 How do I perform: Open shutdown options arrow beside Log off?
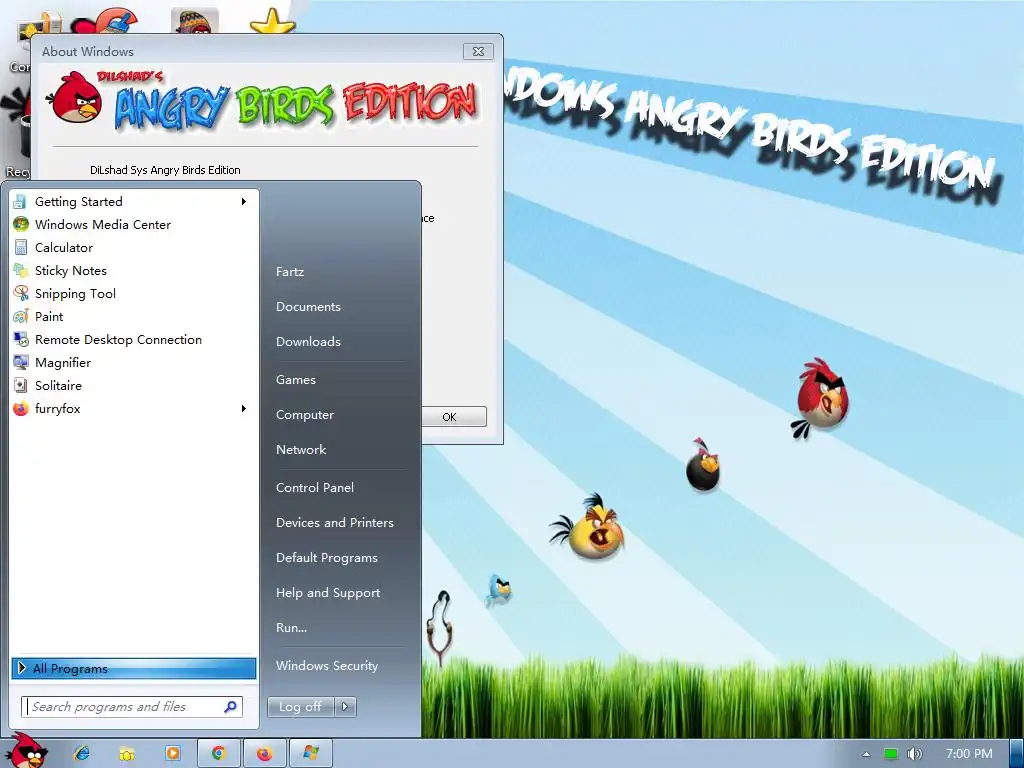345,707
